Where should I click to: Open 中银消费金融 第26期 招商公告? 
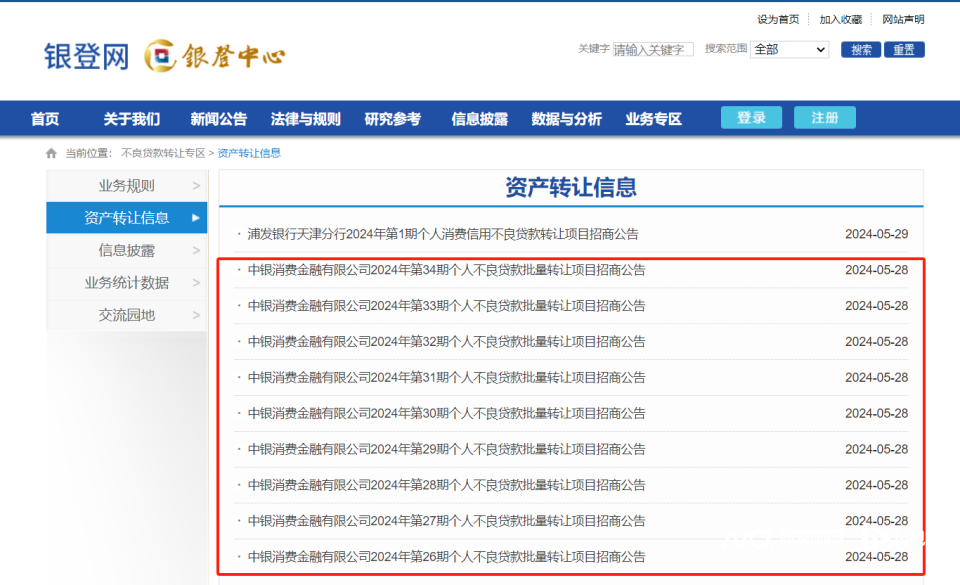pyautogui.click(x=446, y=557)
